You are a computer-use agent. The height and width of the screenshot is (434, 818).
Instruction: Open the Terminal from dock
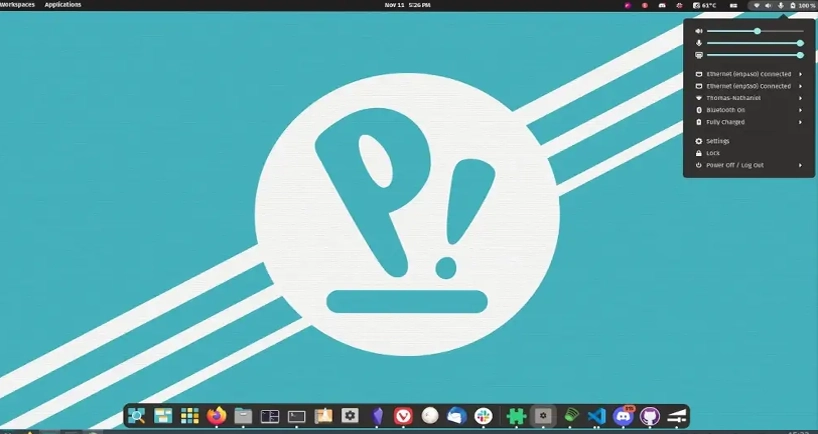[x=296, y=415]
